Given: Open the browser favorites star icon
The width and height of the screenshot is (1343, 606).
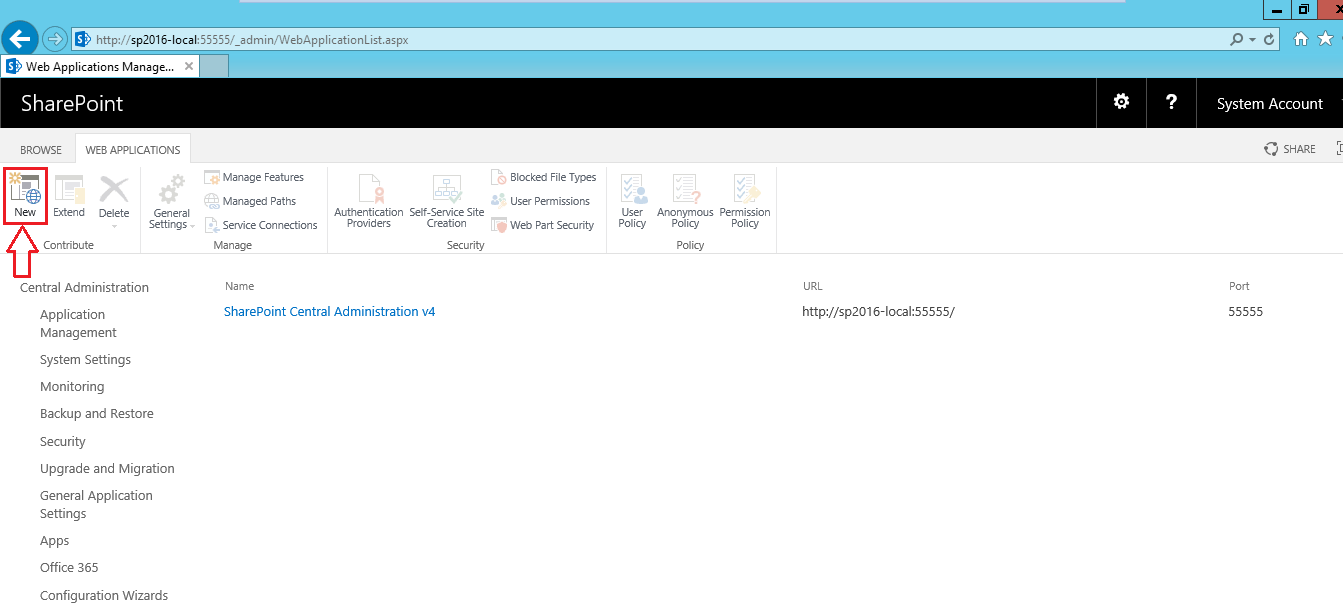Looking at the screenshot, I should click(1326, 40).
